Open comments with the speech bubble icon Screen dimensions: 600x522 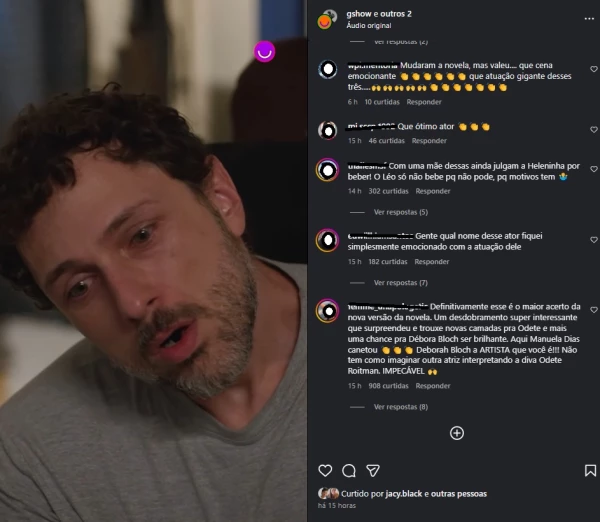tap(349, 470)
